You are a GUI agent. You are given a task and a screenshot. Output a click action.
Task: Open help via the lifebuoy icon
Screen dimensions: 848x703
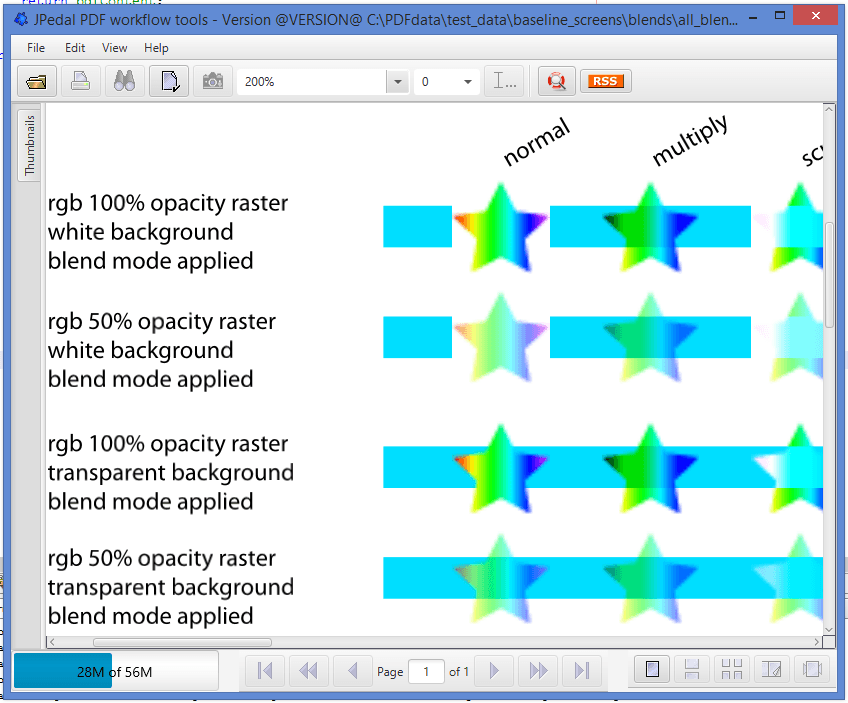pos(557,82)
